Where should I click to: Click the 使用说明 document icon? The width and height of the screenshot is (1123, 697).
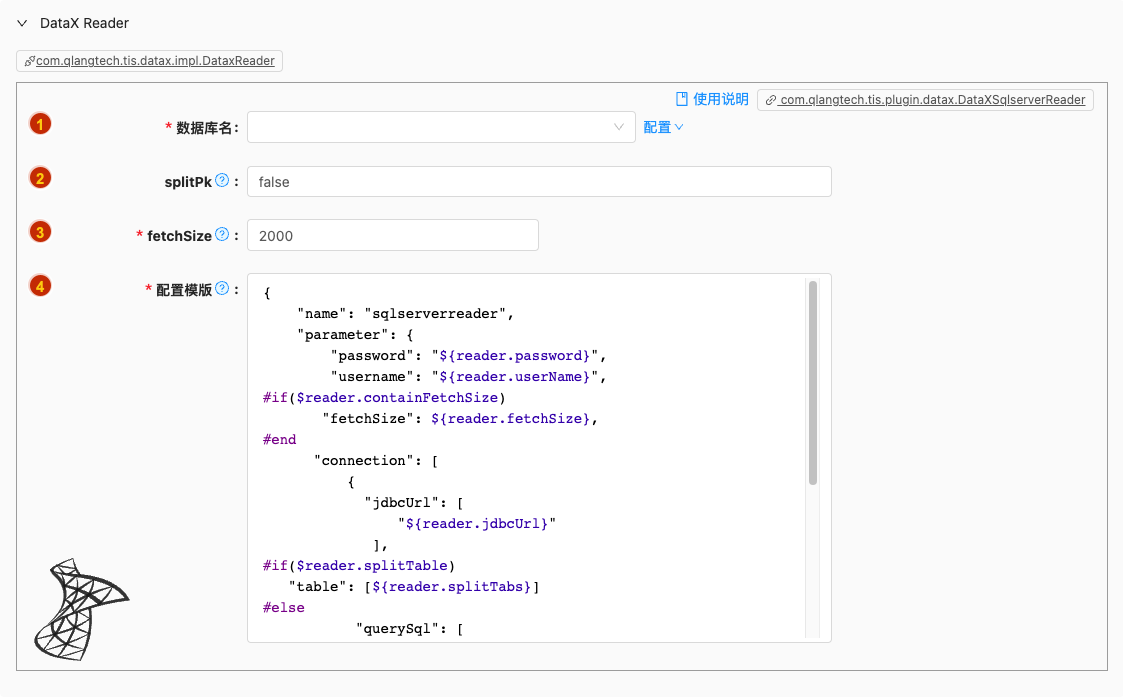(682, 99)
